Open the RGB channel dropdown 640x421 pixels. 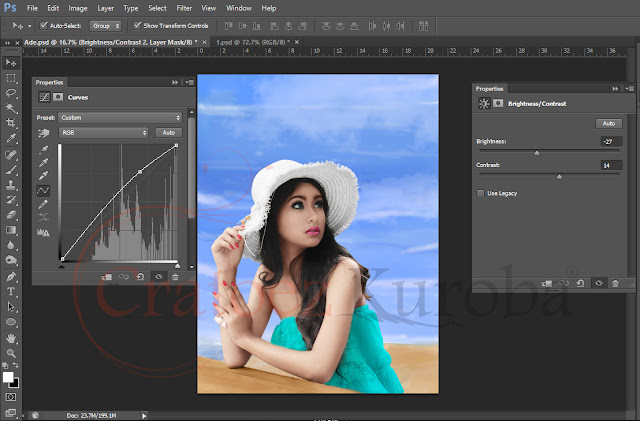pyautogui.click(x=103, y=132)
